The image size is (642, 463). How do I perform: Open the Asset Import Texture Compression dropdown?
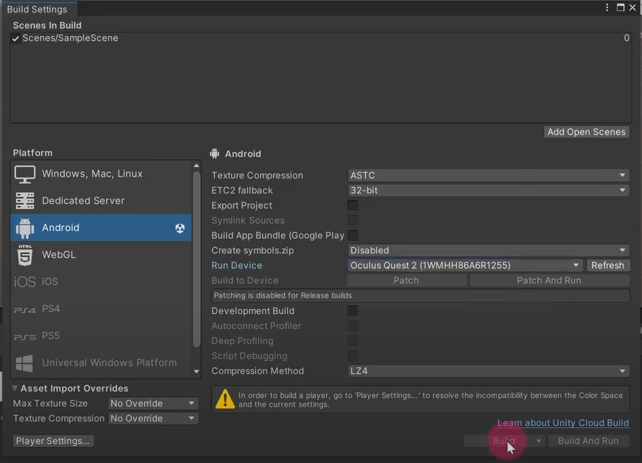pos(153,418)
